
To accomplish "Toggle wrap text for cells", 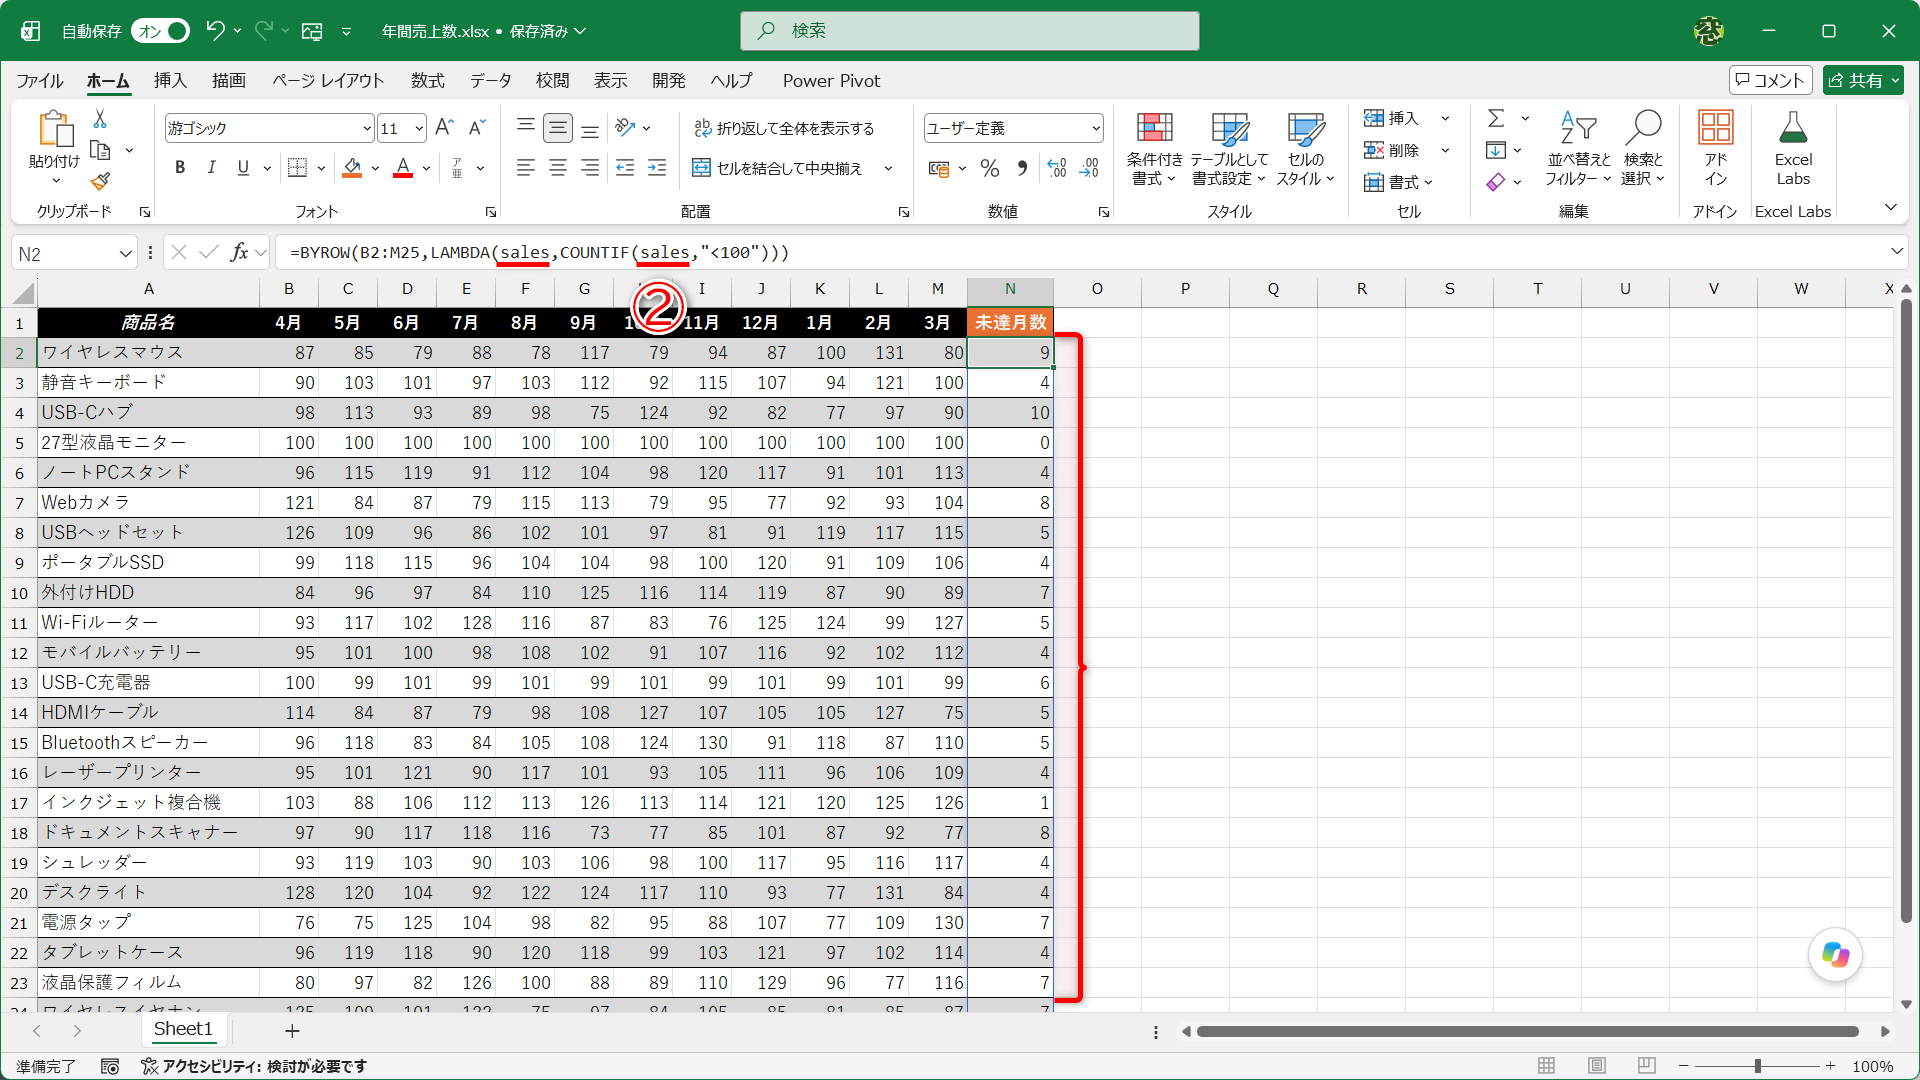I will click(x=785, y=128).
